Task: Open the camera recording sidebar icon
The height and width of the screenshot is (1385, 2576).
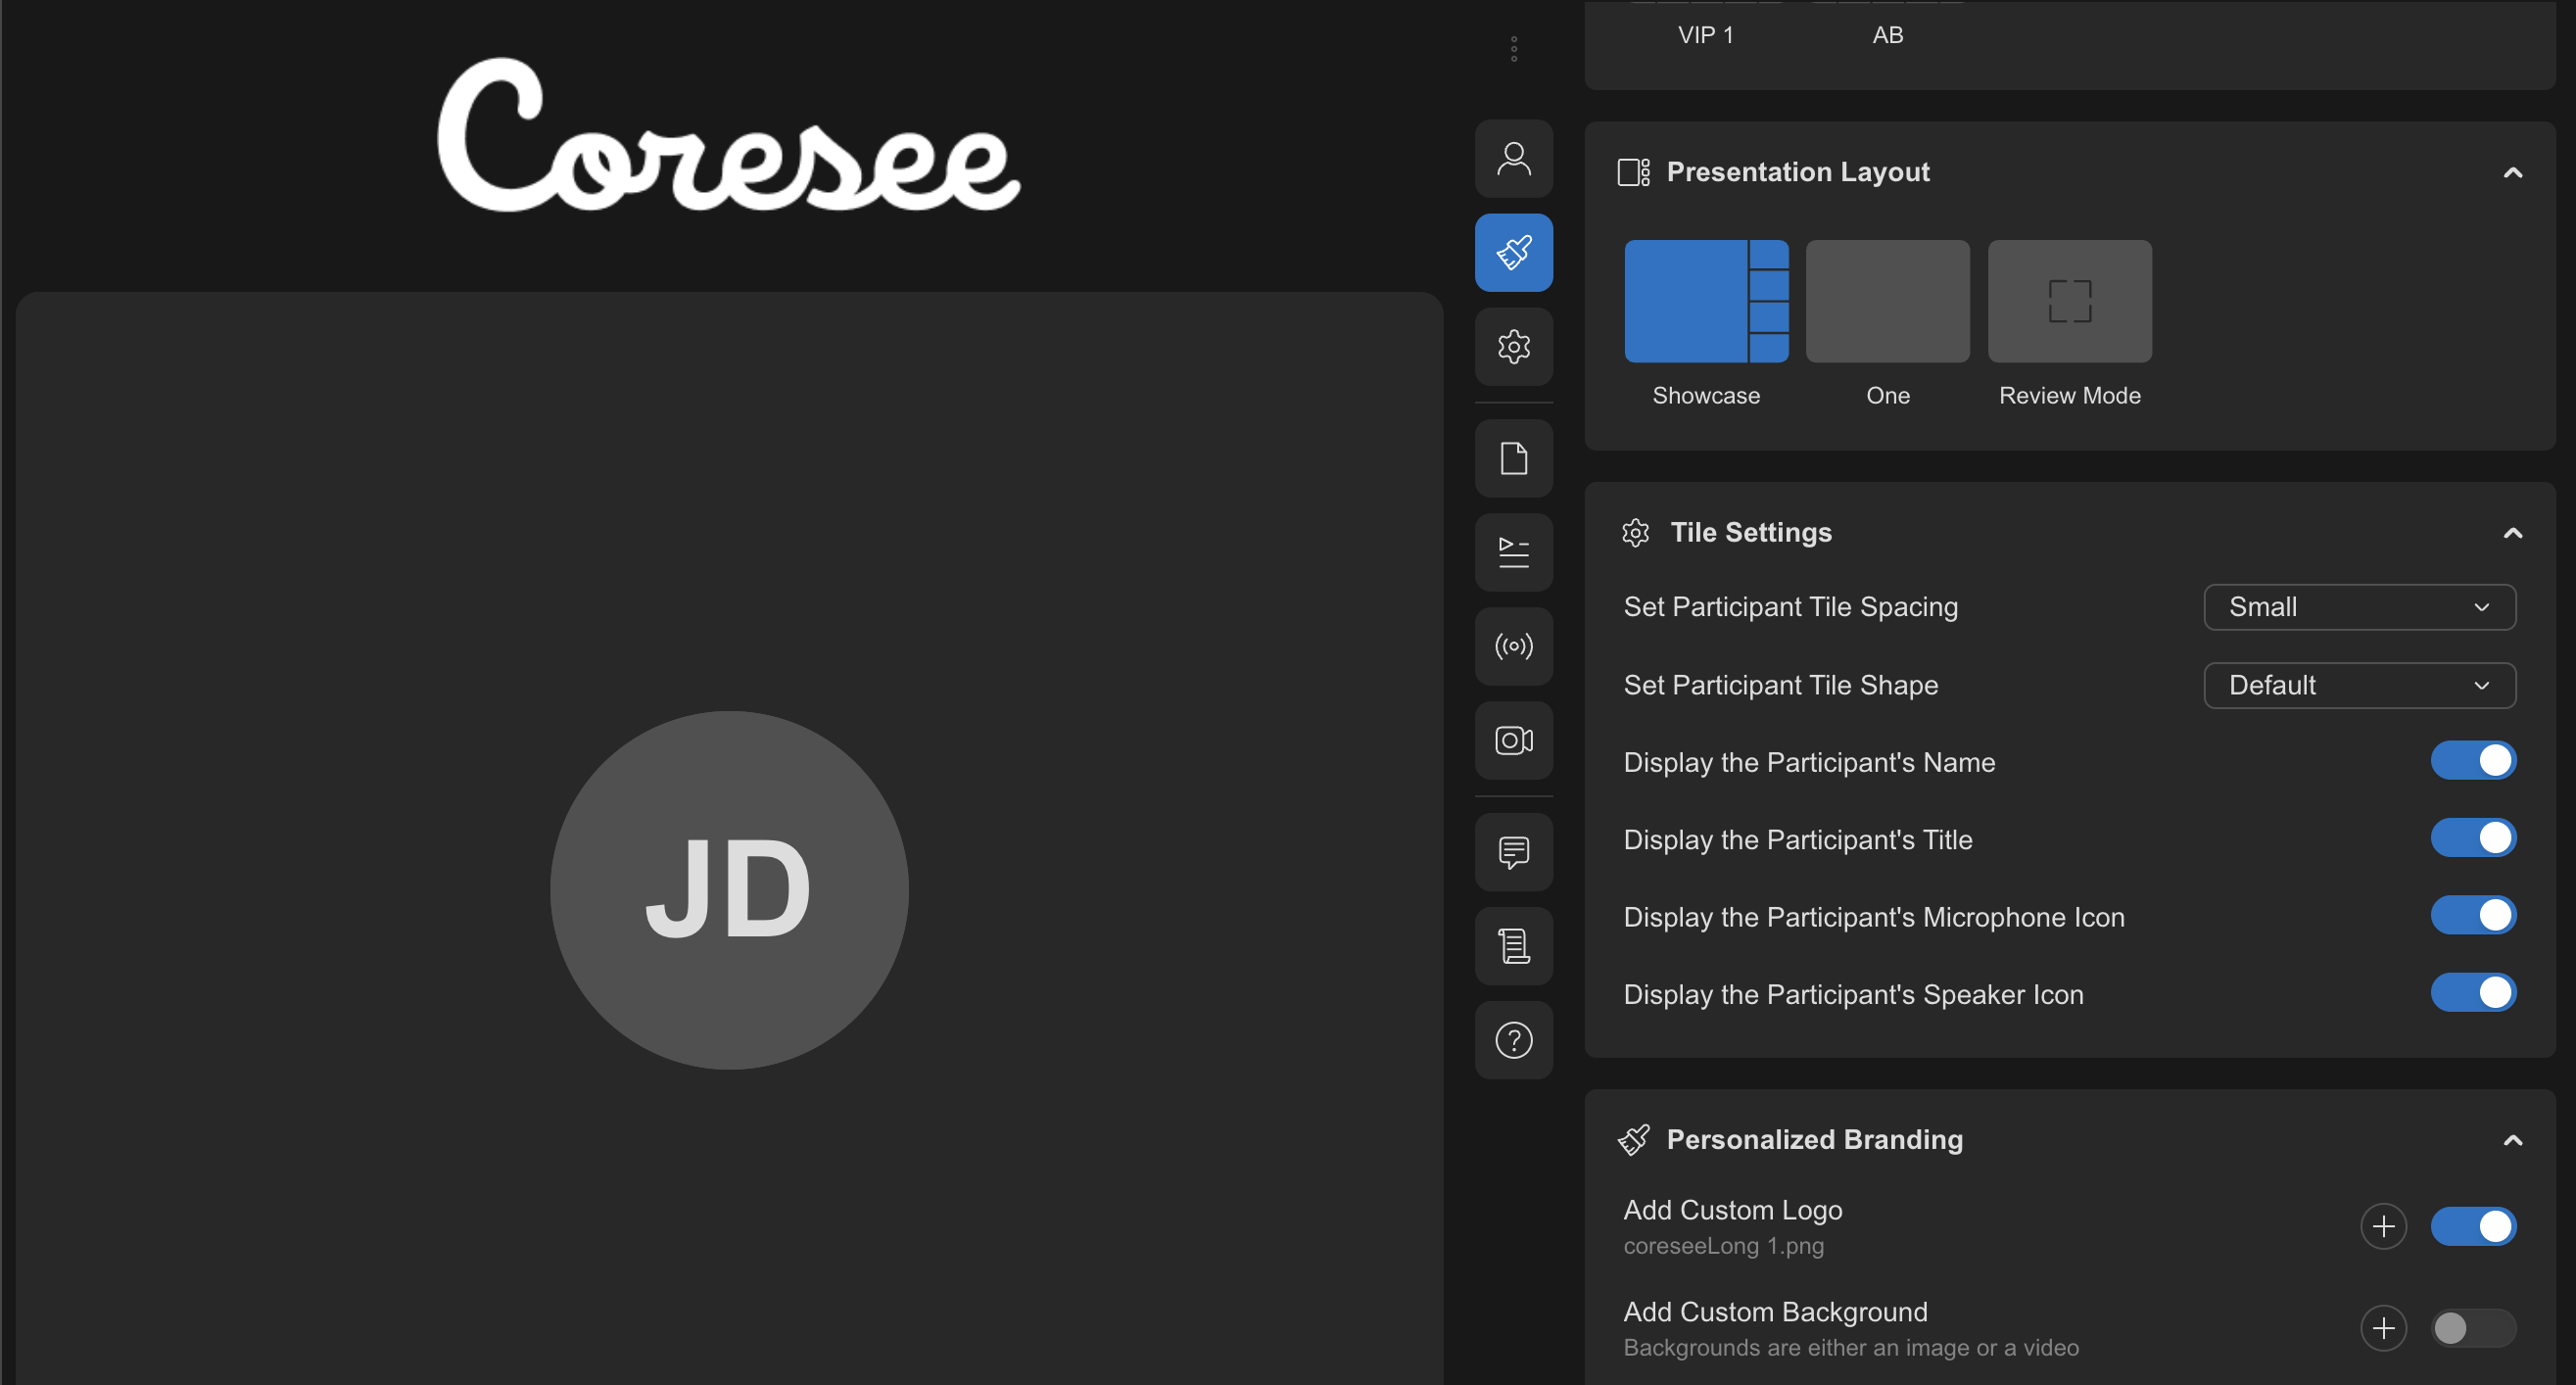Action: click(1513, 740)
